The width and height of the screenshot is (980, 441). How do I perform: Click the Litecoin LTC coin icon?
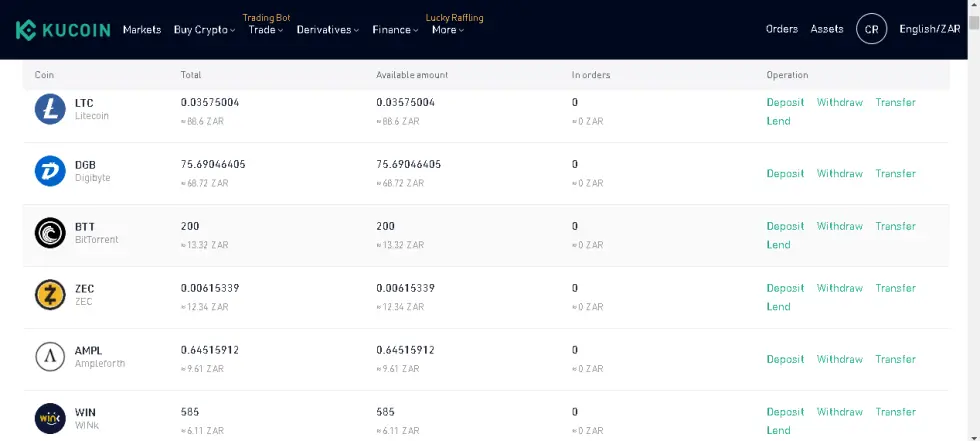pos(50,109)
